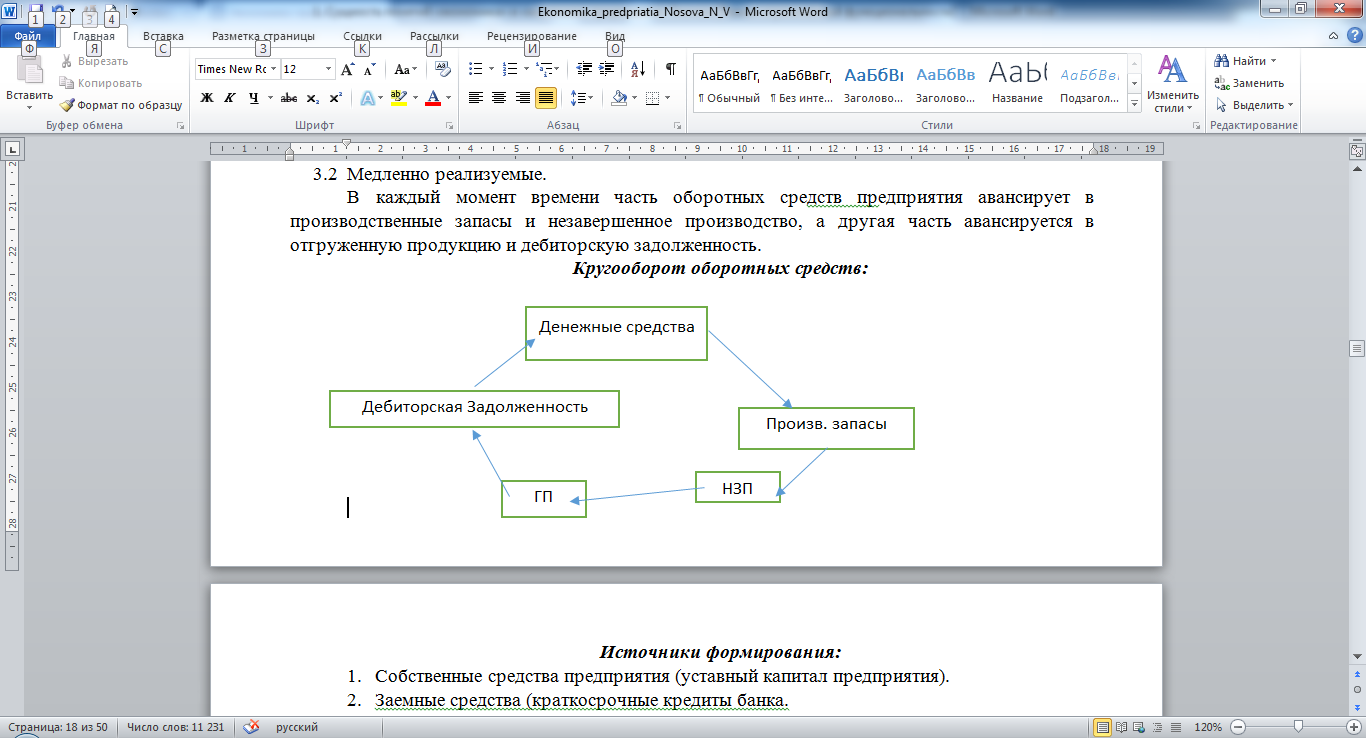
Task: Open Word help question mark icon
Action: coord(1355,36)
